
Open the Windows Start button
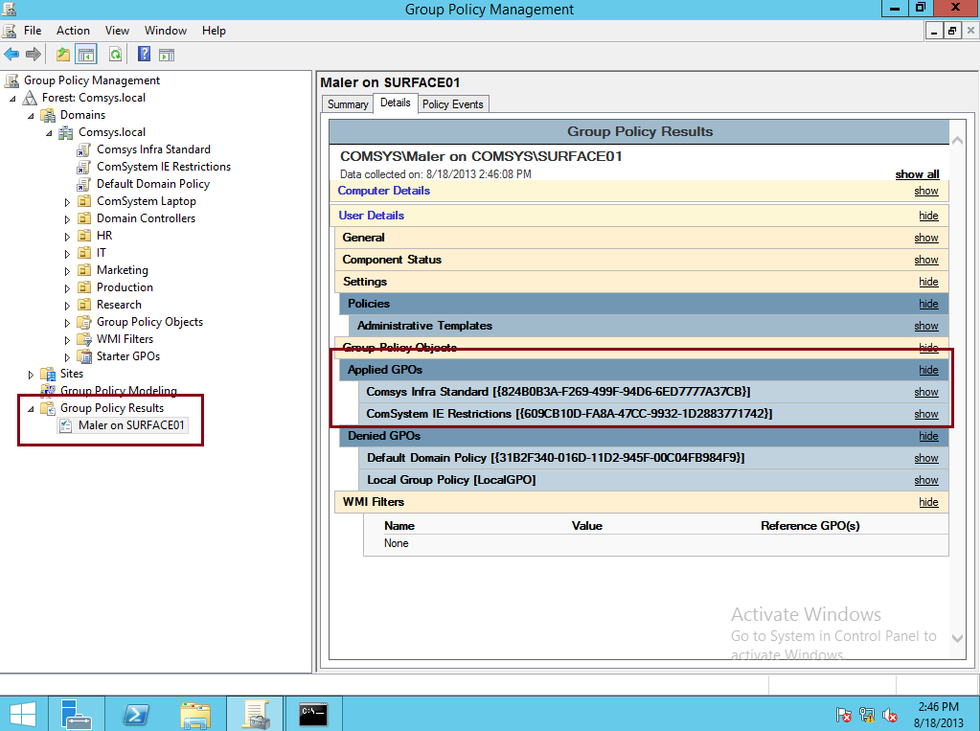pyautogui.click(x=23, y=714)
